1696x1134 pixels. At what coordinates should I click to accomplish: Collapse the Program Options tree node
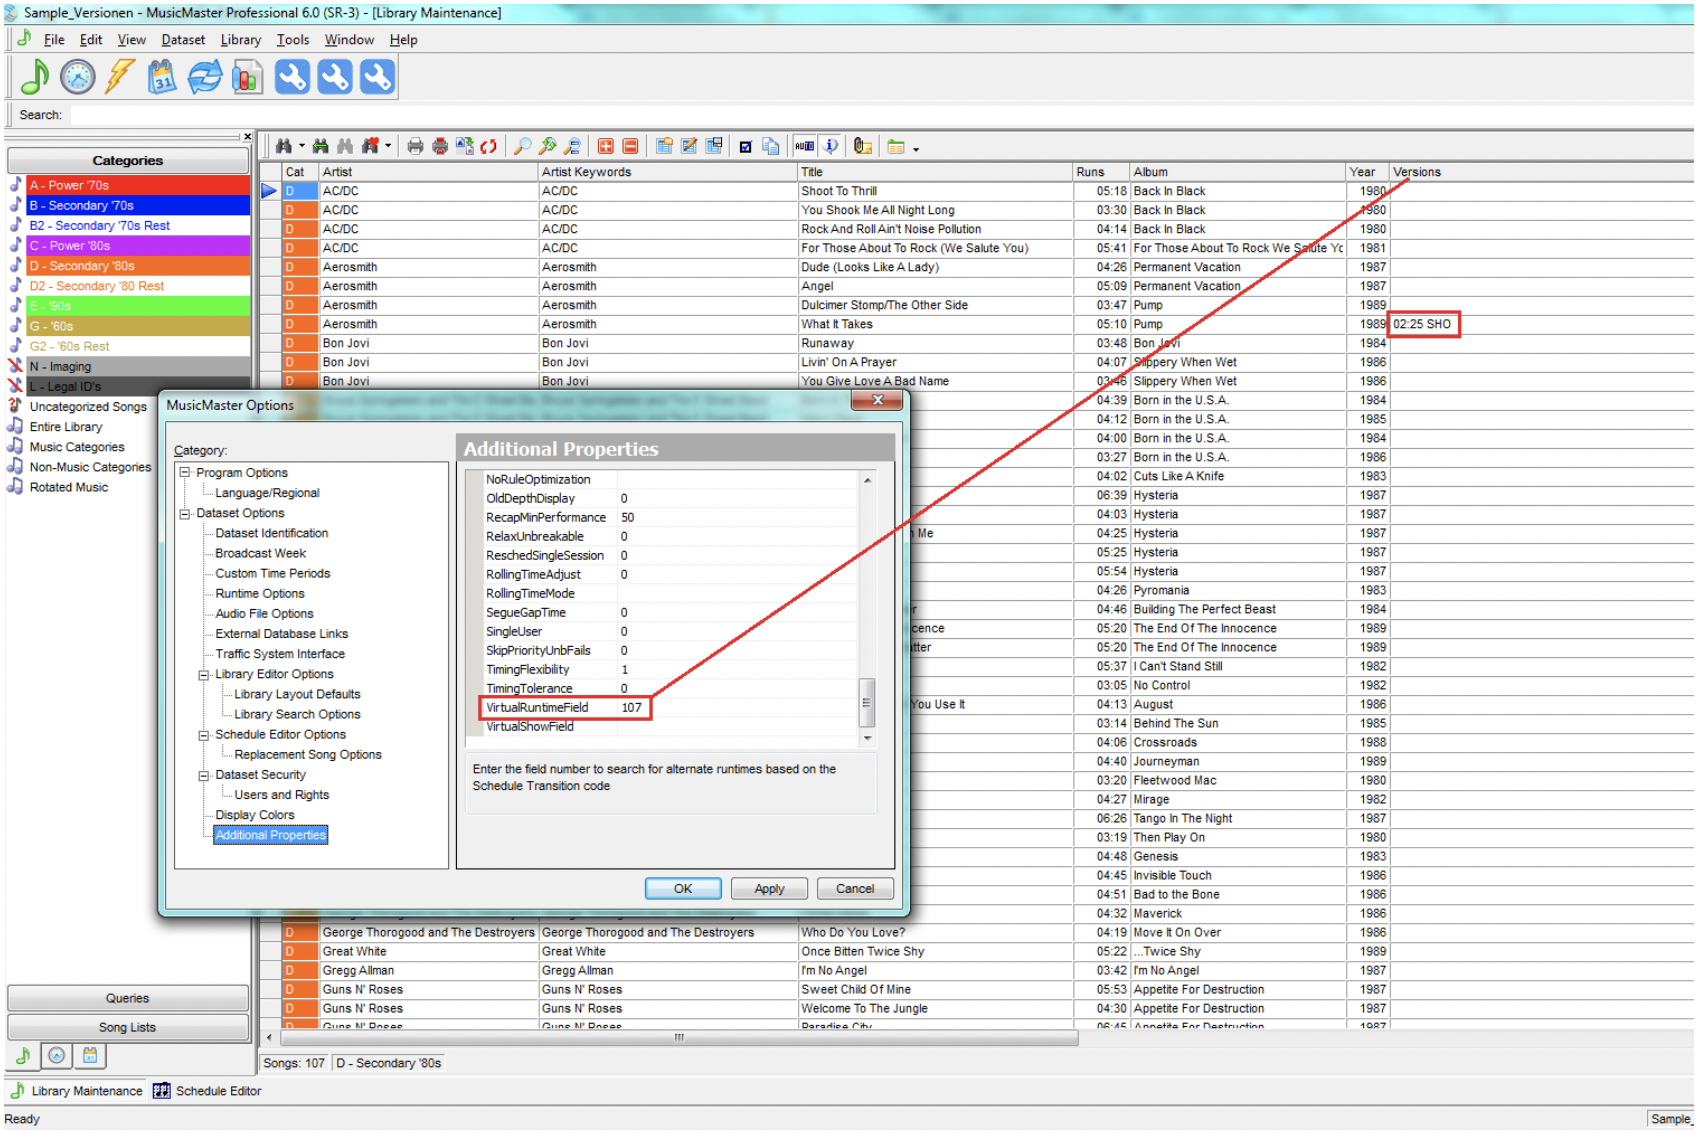185,473
